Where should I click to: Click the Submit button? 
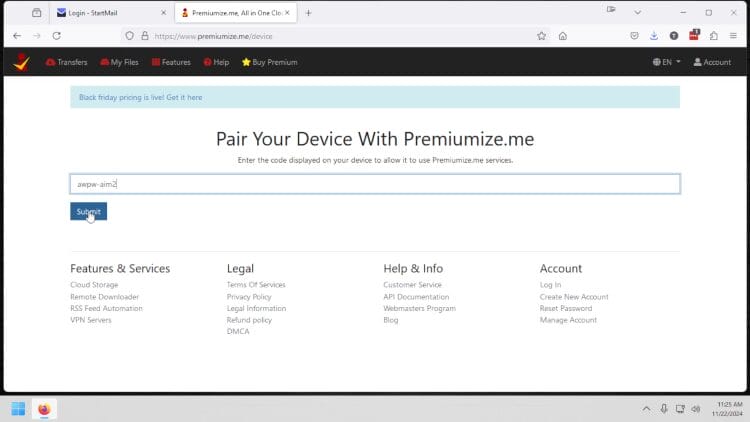(x=88, y=211)
